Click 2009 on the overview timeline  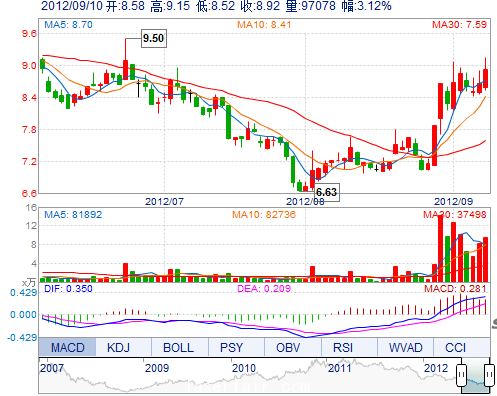click(157, 368)
